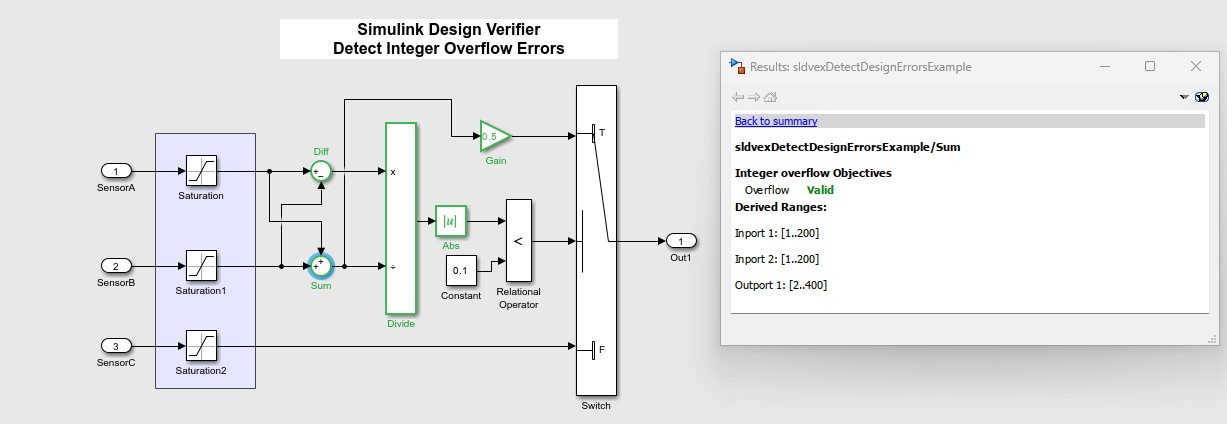Click the green Valid overflow status
Viewport: 1227px width, 424px height.
tap(820, 190)
